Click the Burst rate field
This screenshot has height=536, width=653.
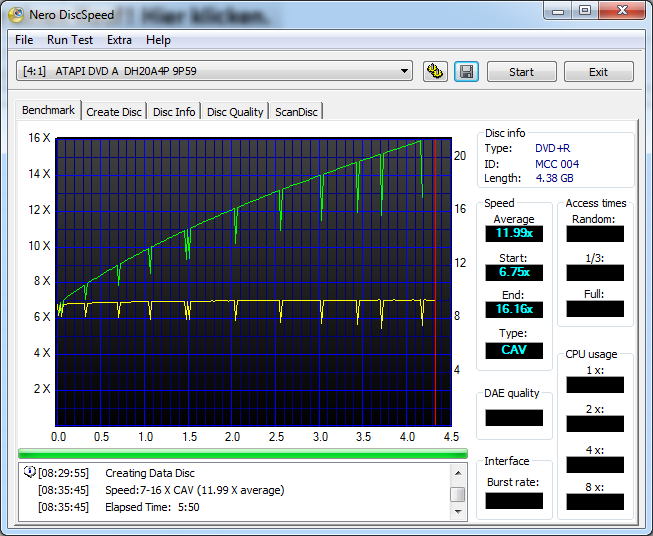(514, 501)
